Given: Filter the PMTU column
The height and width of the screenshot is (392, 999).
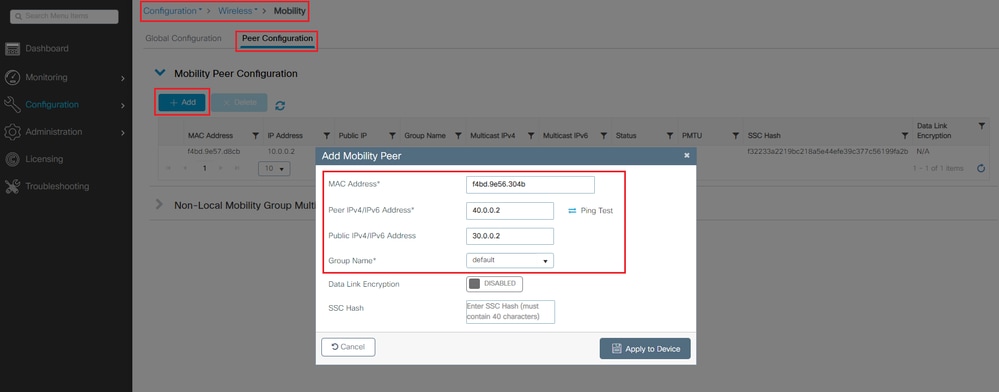Looking at the screenshot, I should click(x=735, y=136).
